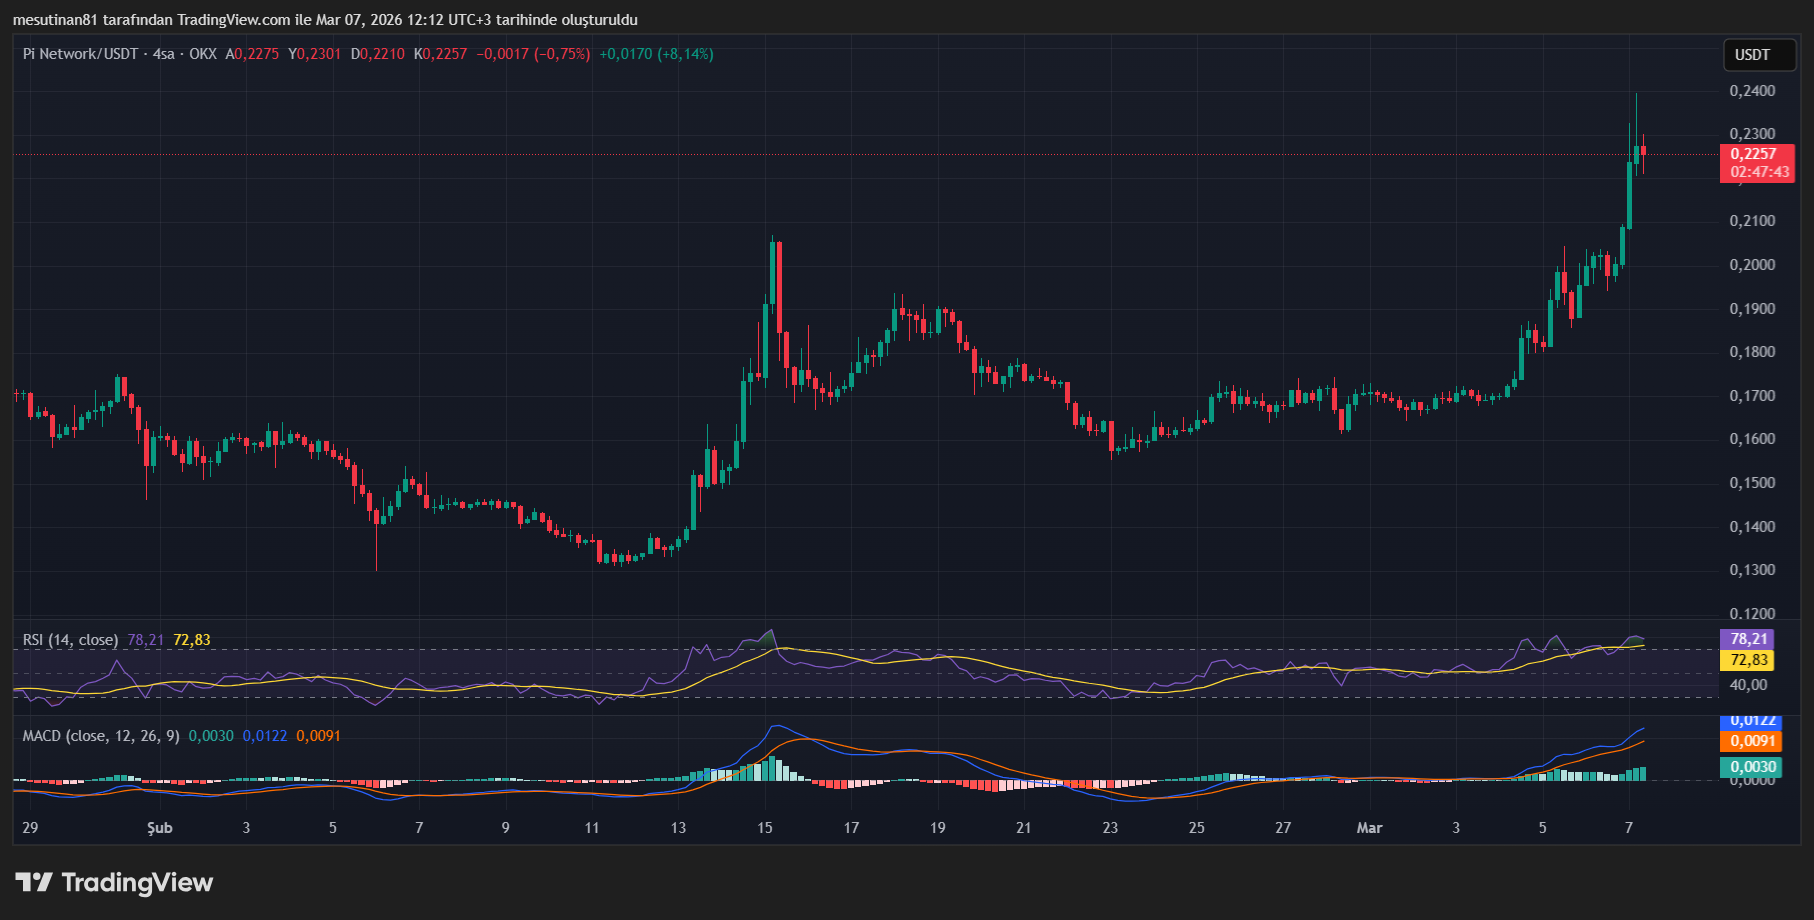Click the TradingView.com text in header

[x=234, y=20]
